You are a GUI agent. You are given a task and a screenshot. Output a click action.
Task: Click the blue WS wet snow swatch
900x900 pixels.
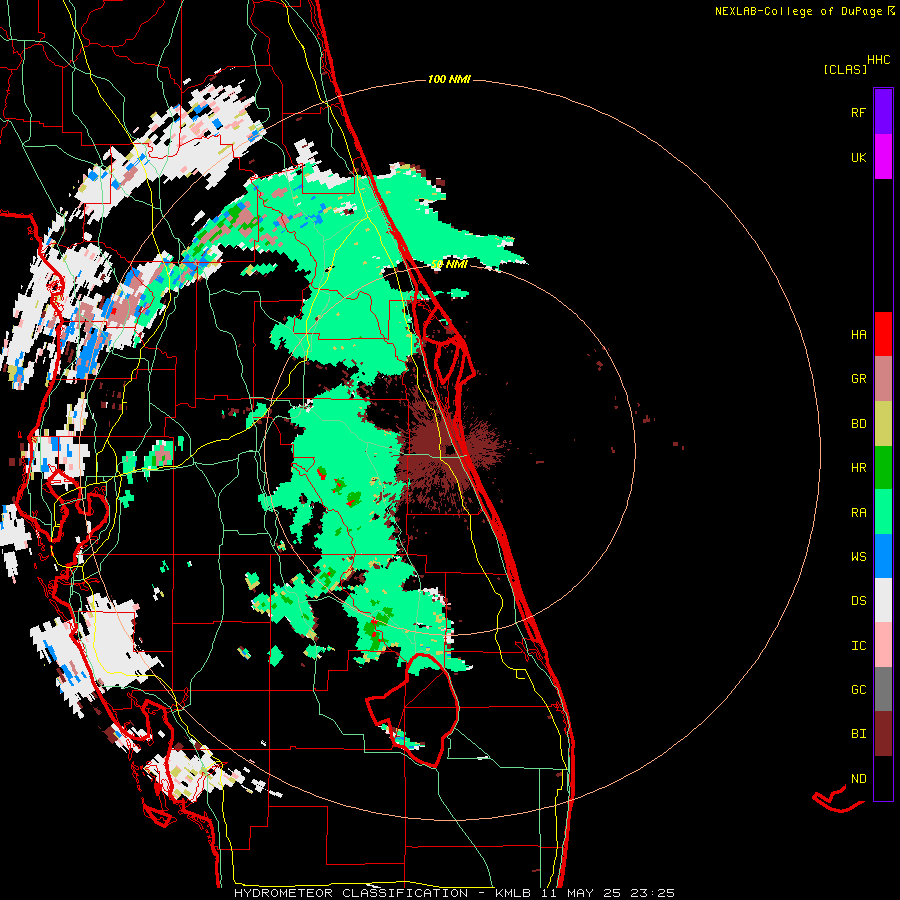click(x=883, y=556)
